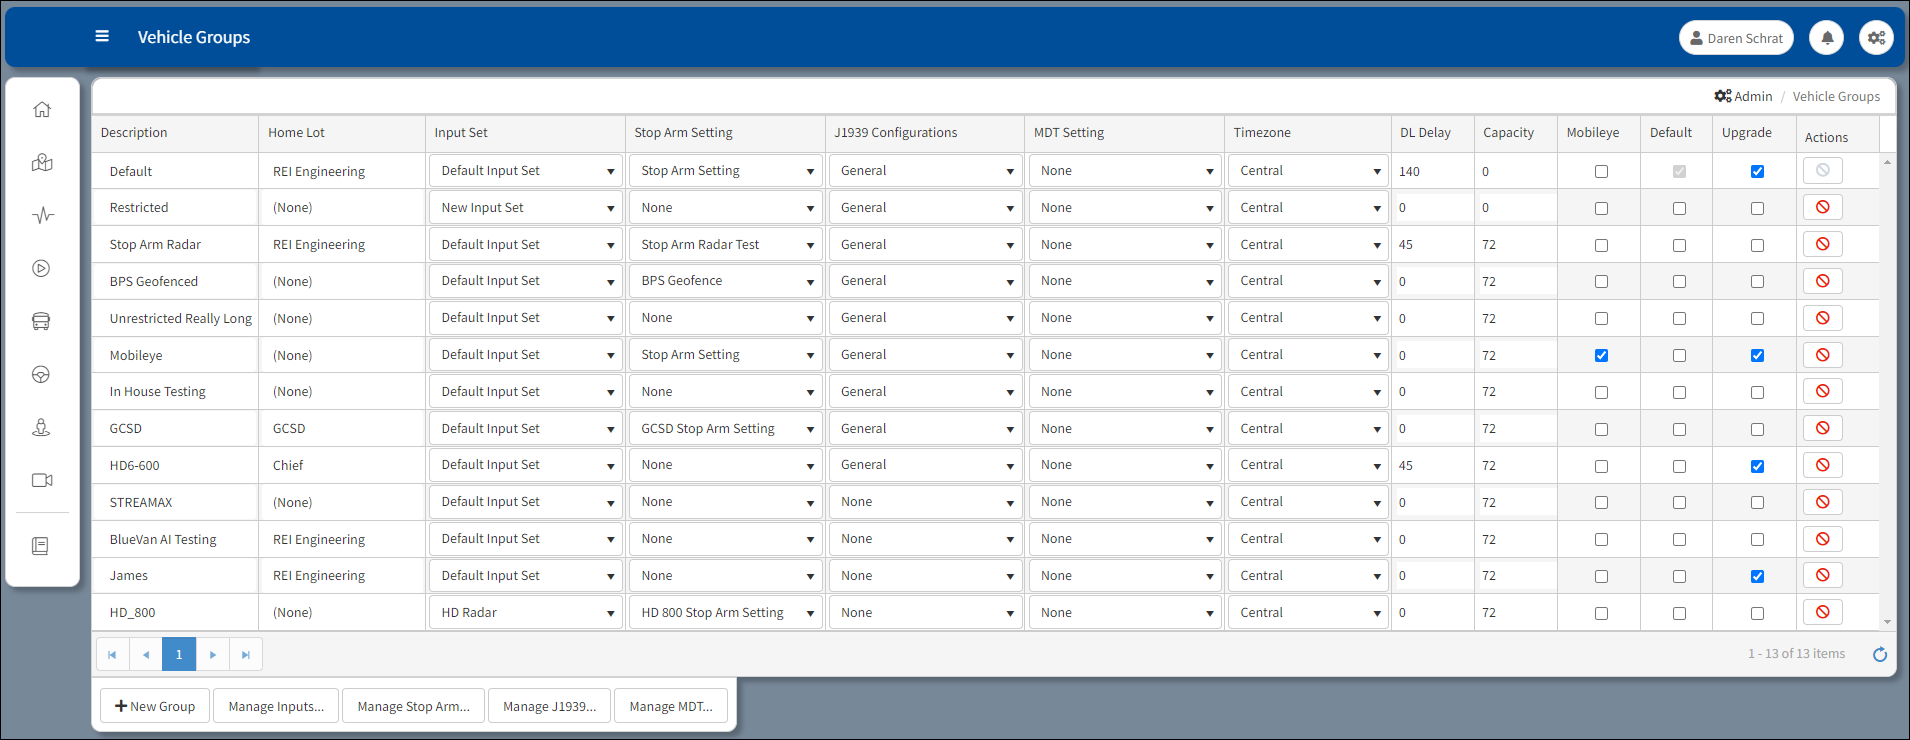
Task: Edit DL Delay field for the Default row
Action: pos(1432,172)
